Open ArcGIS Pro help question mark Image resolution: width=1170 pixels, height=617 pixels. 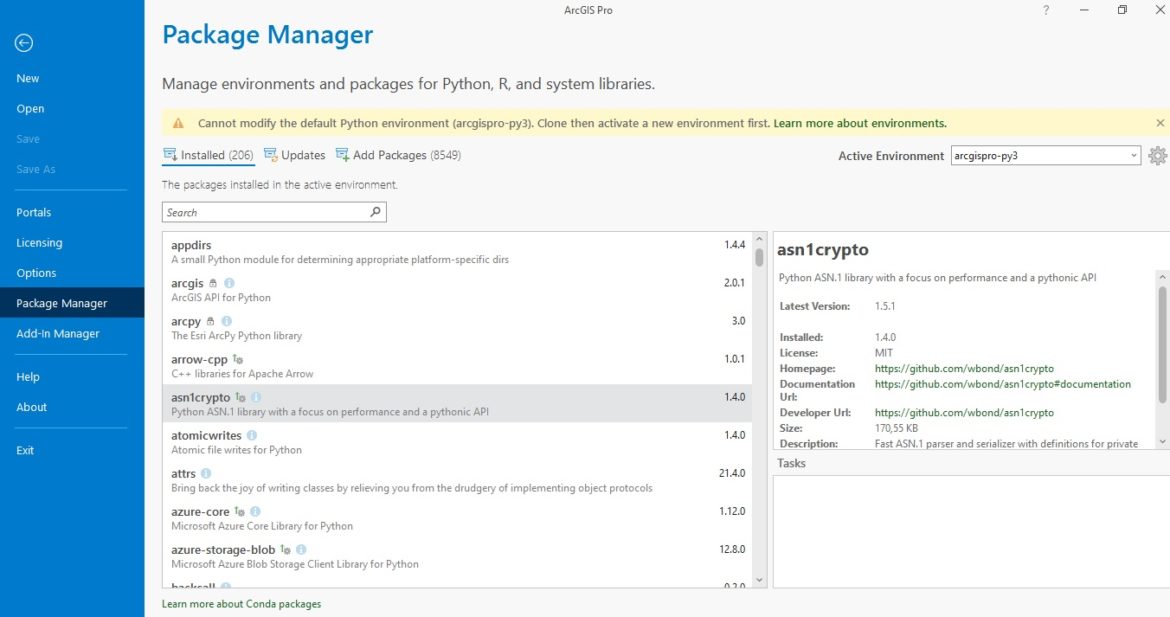tap(1046, 10)
